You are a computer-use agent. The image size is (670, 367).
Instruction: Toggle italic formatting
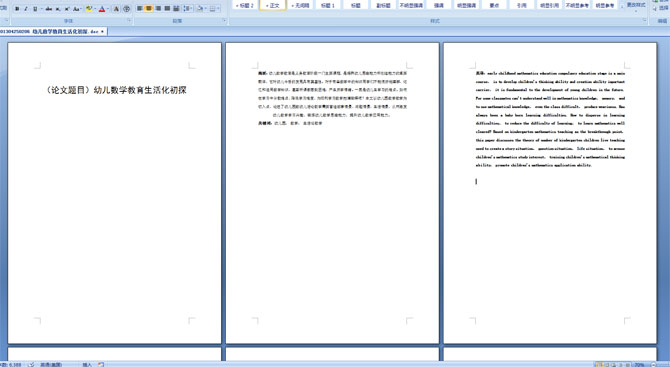(26, 9)
